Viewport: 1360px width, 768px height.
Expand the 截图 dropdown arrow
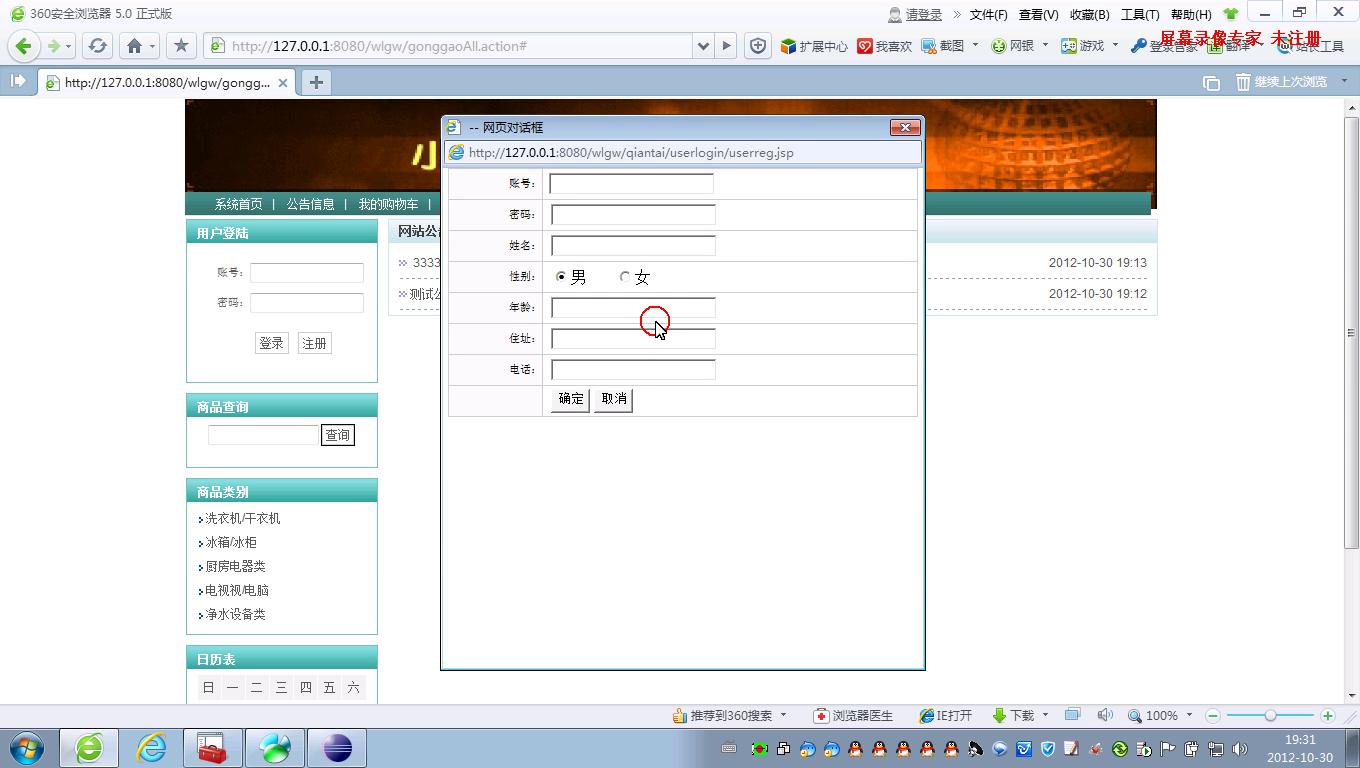(975, 45)
